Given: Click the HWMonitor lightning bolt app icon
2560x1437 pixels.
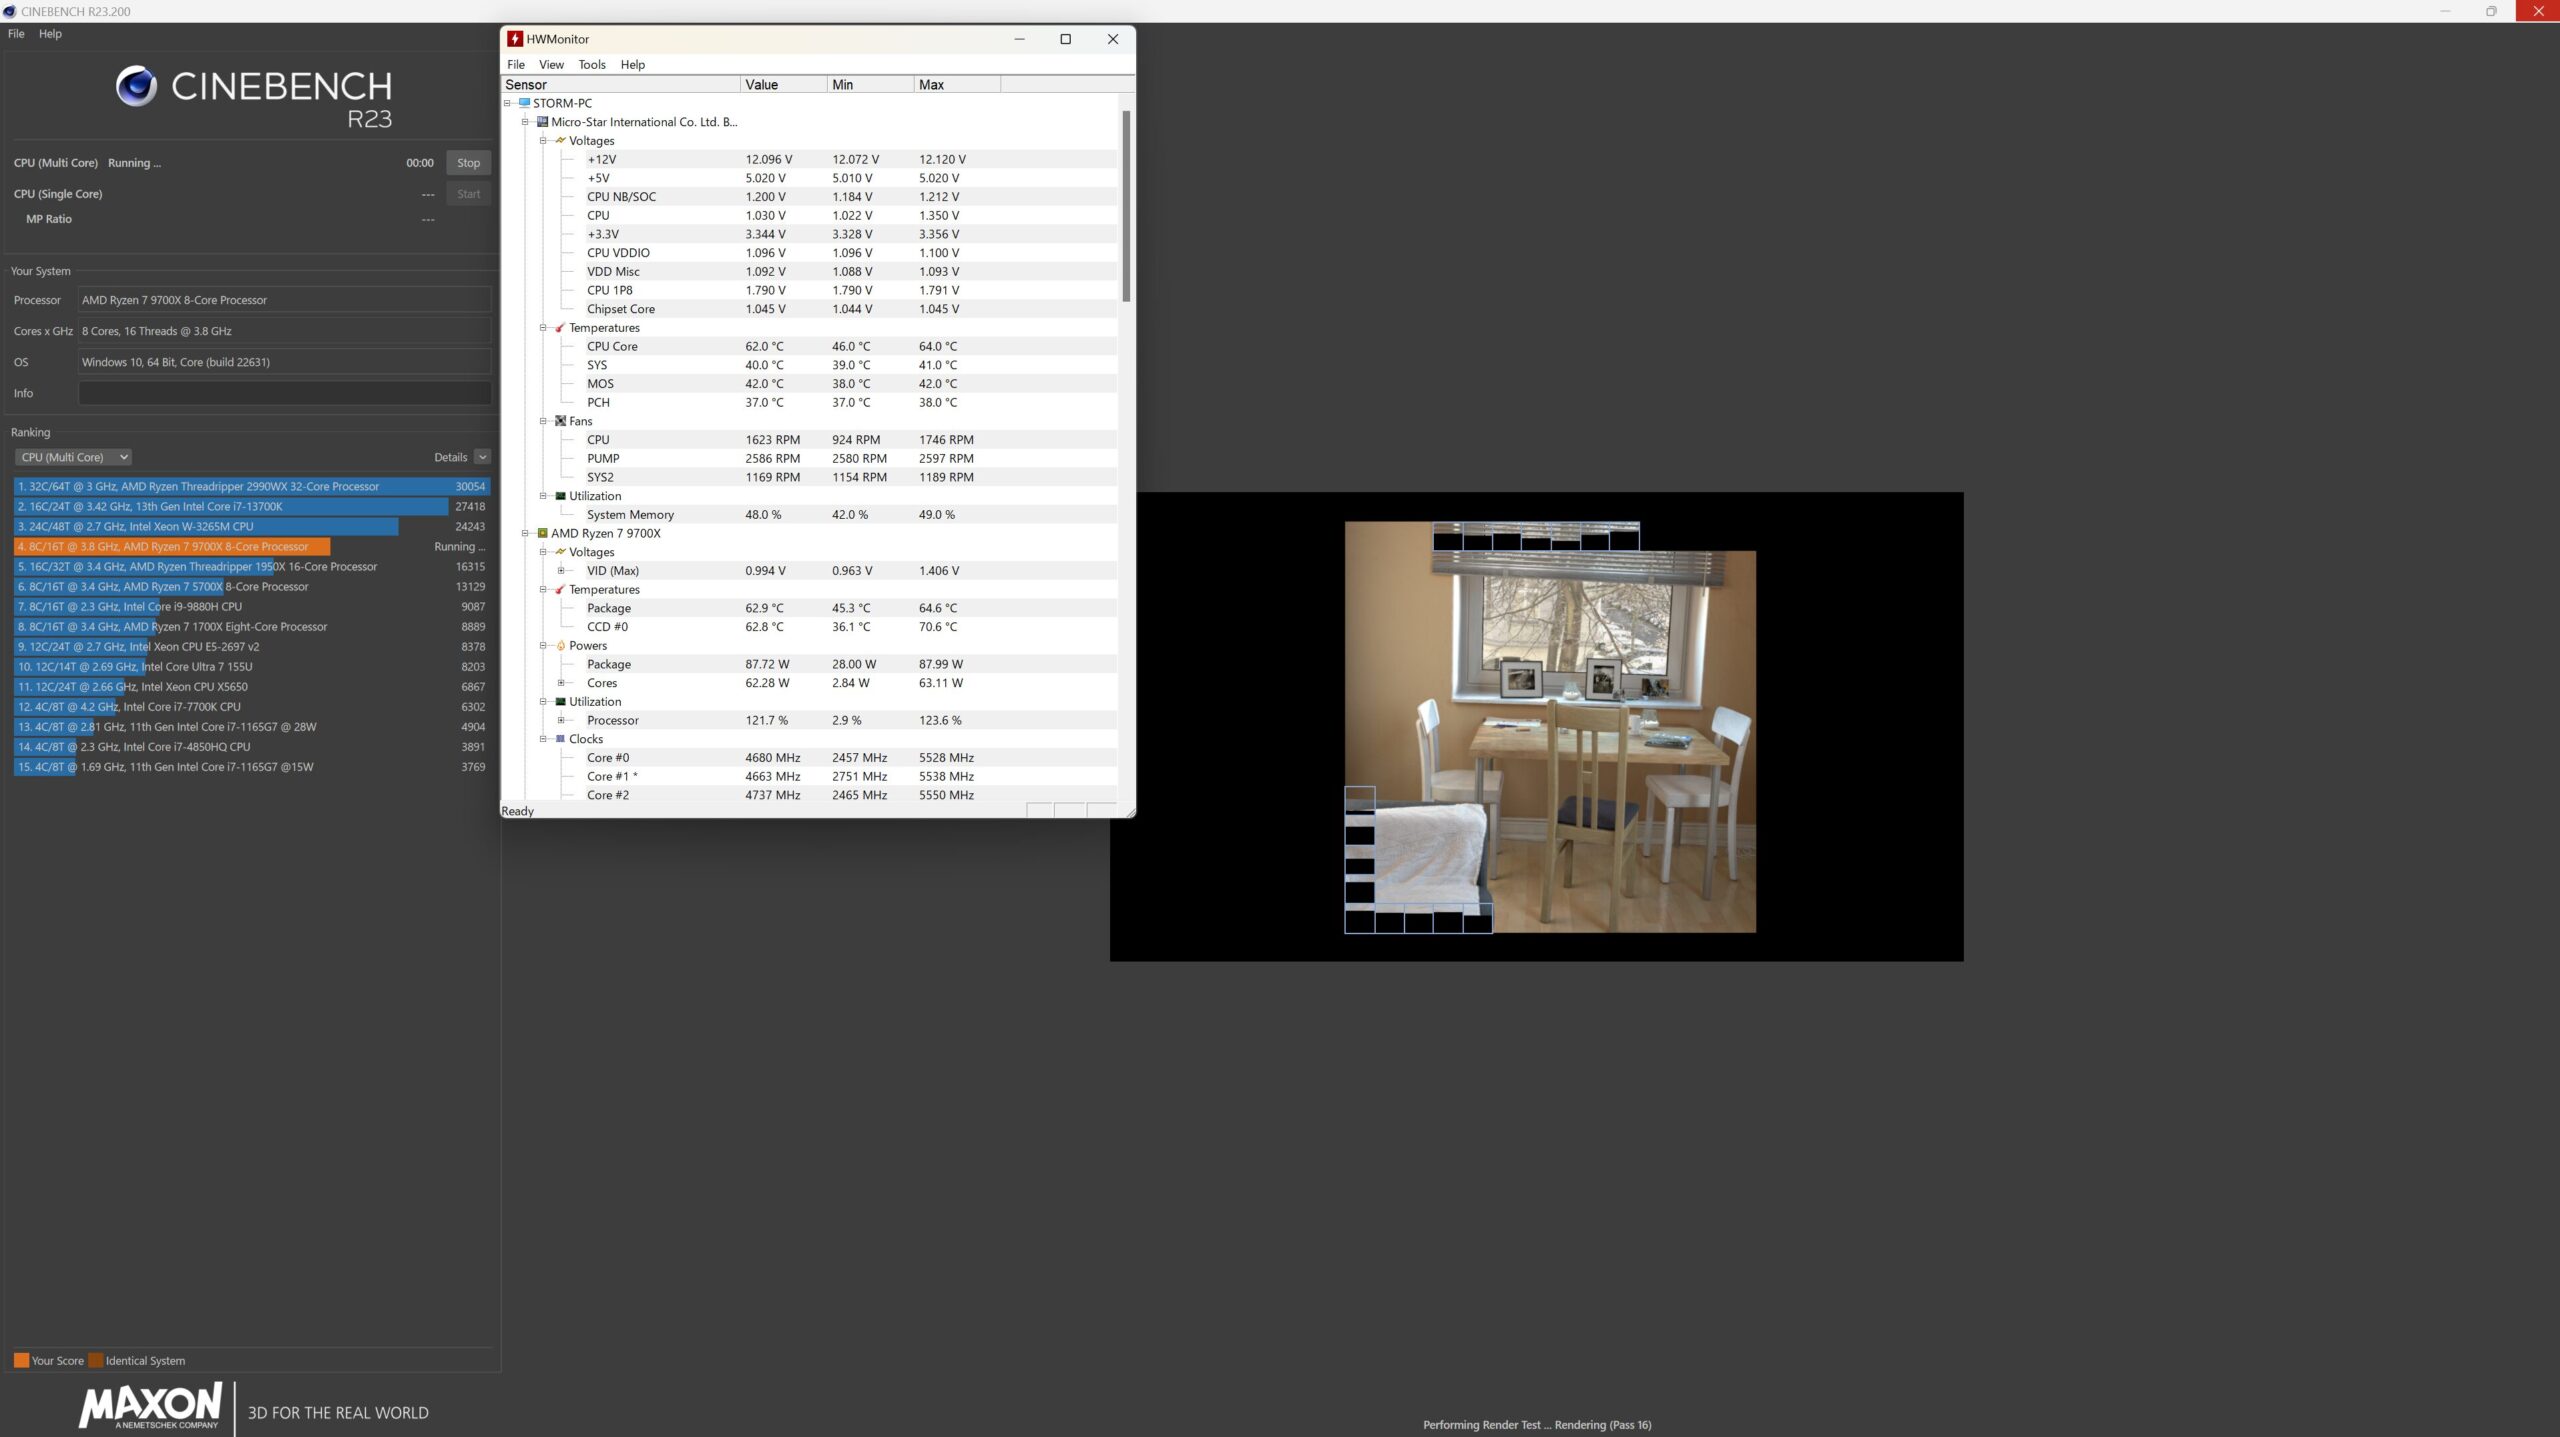Looking at the screenshot, I should pyautogui.click(x=515, y=39).
